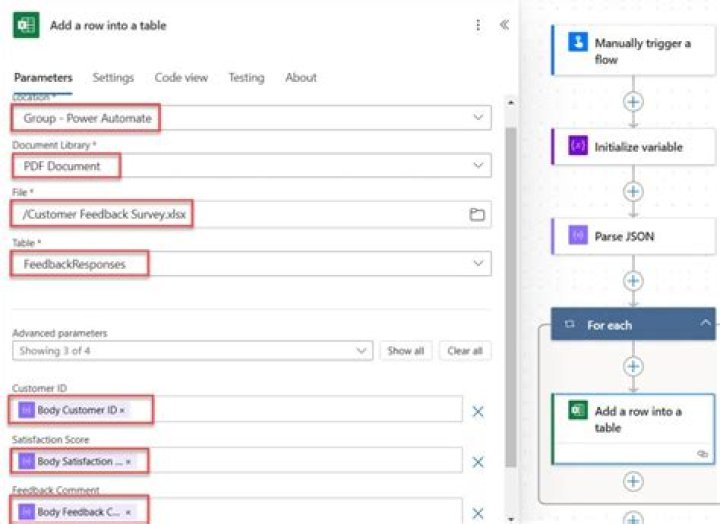720x524 pixels.
Task: Click the Body Feedback C... token
Action: tap(77, 512)
